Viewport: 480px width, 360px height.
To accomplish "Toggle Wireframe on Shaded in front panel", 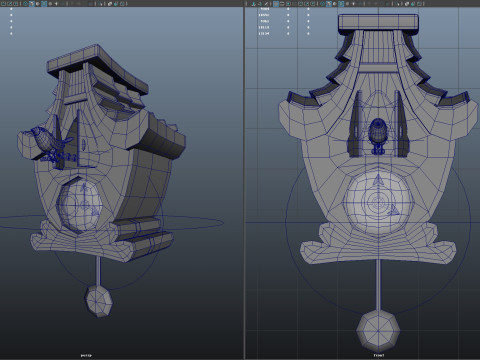I will 341,4.
